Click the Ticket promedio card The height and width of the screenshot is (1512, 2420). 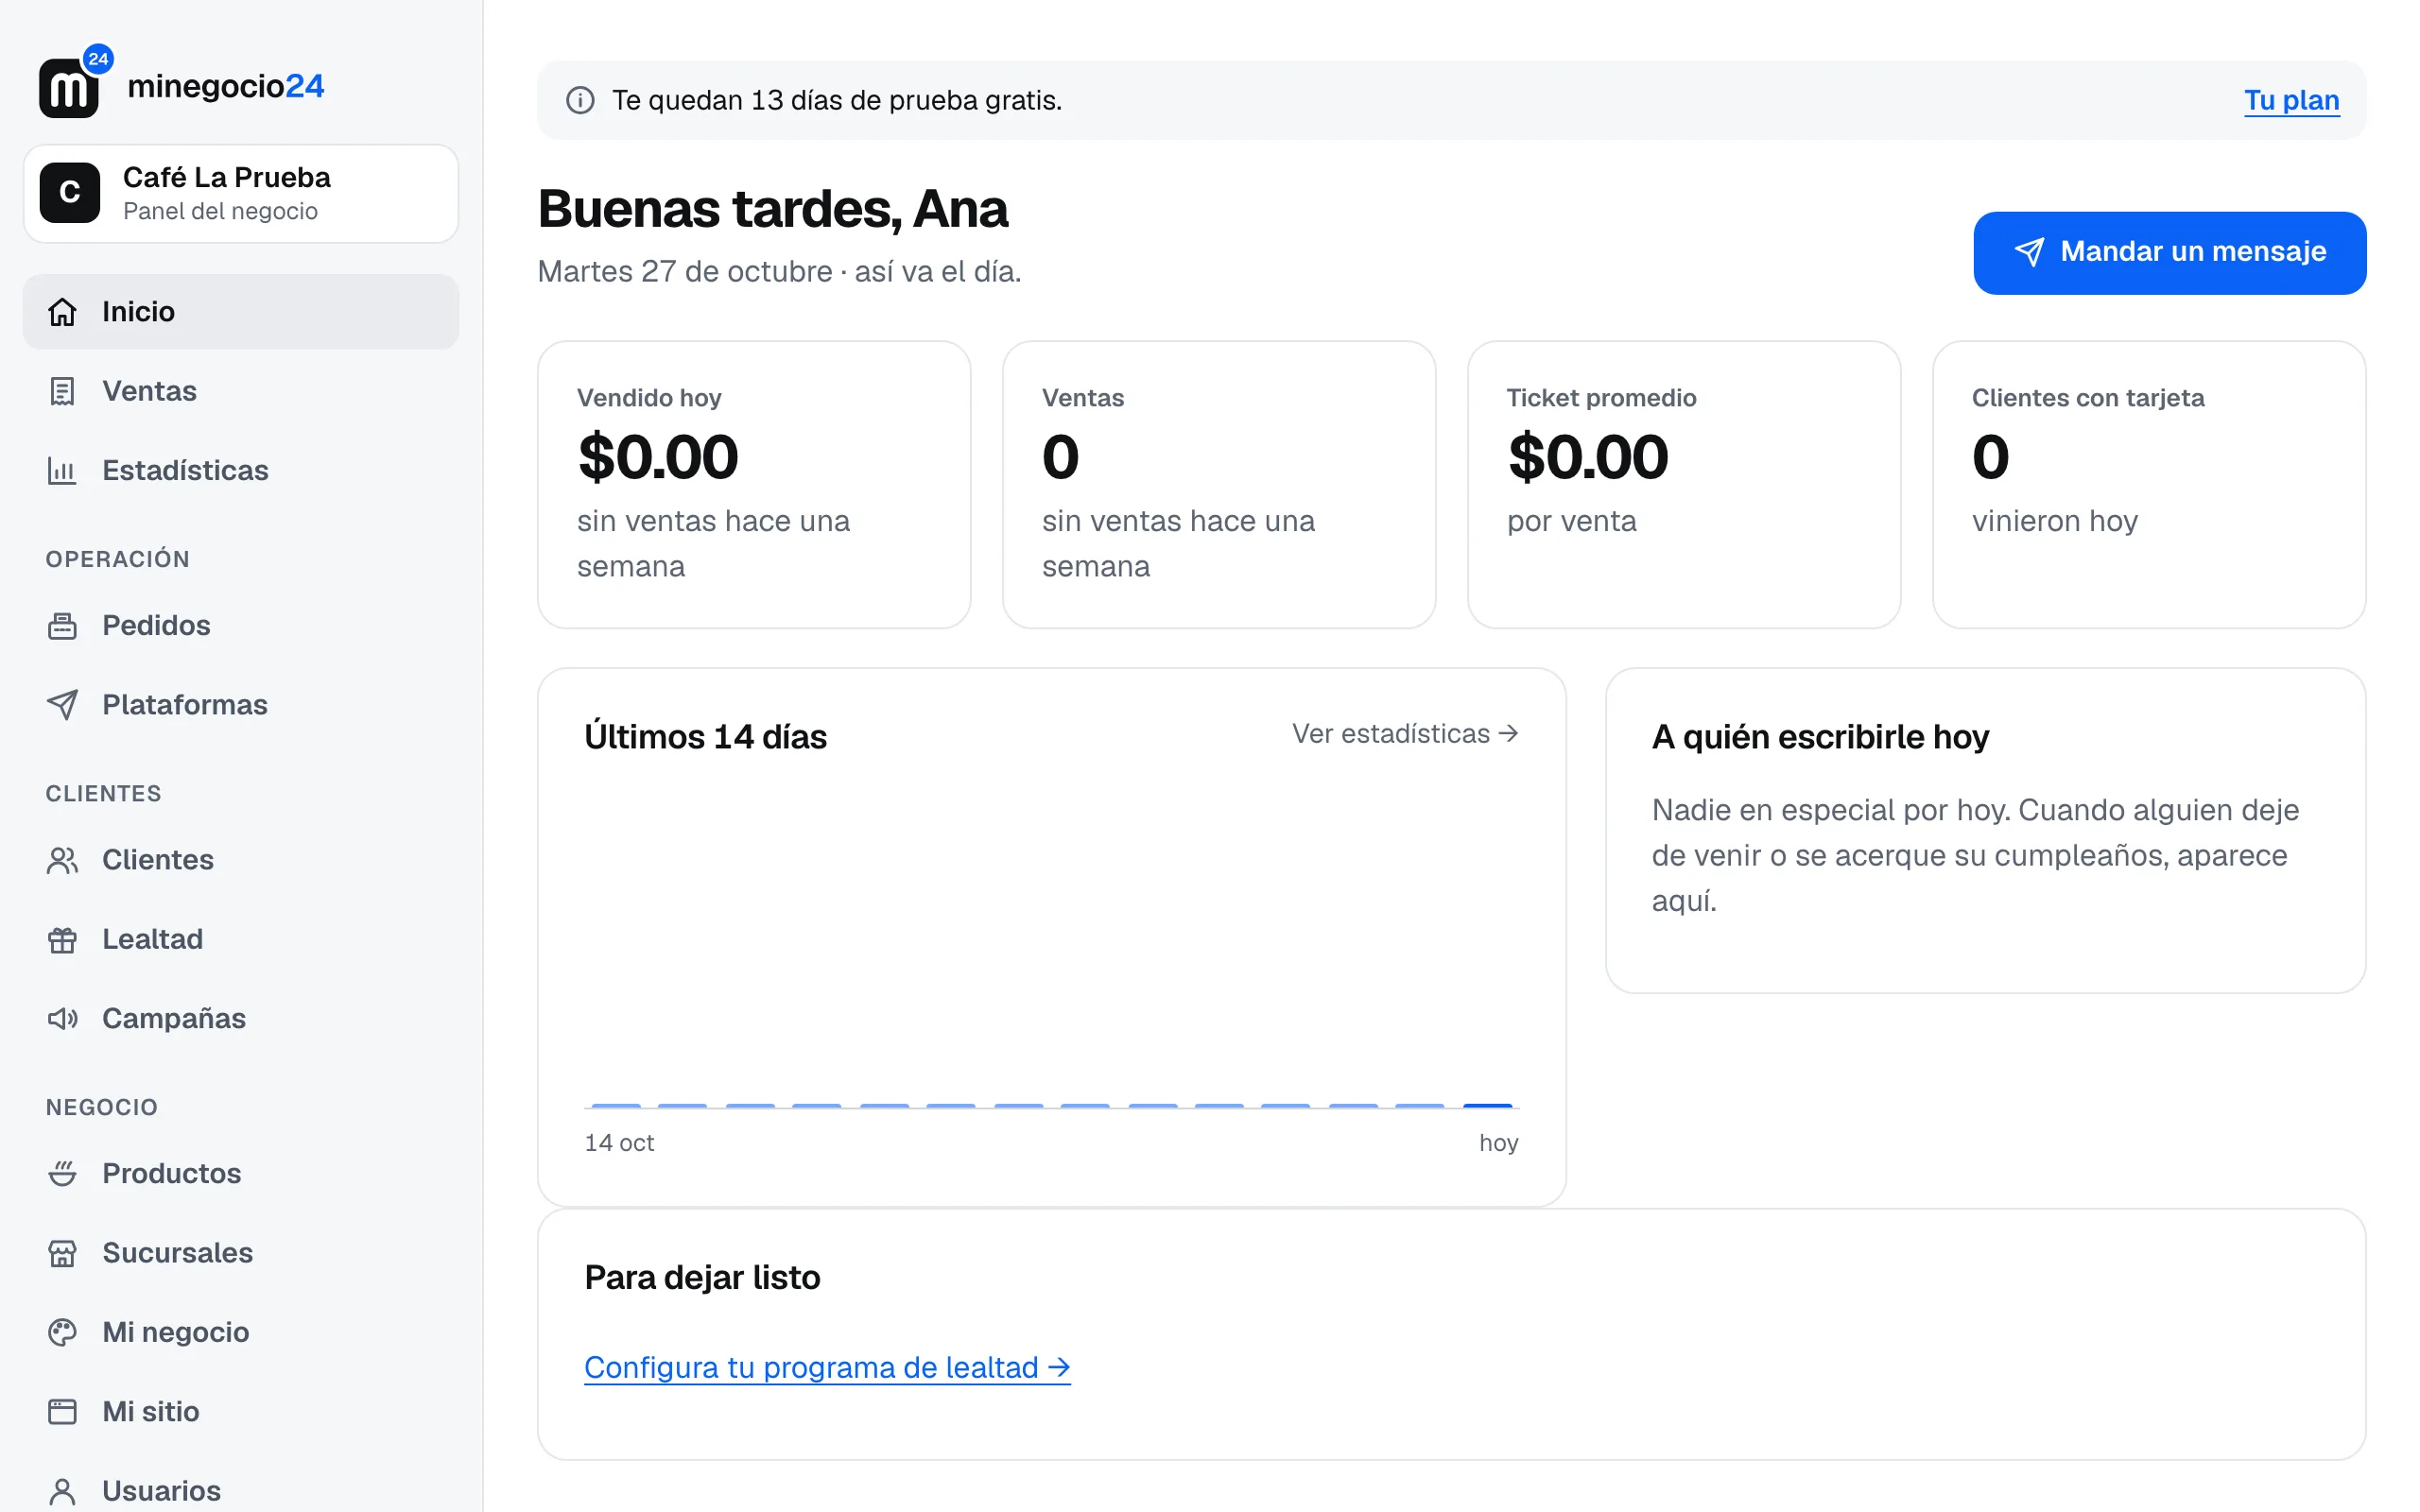(1683, 485)
